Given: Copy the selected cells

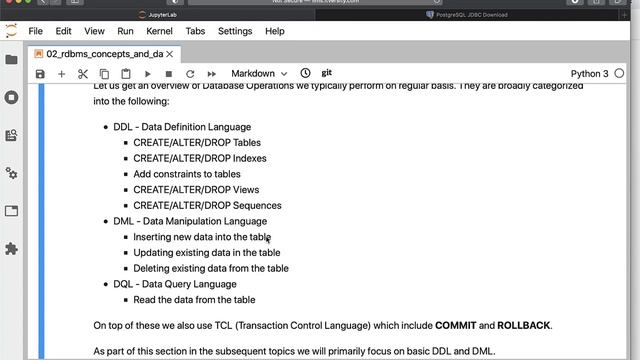Looking at the screenshot, I should 104,74.
